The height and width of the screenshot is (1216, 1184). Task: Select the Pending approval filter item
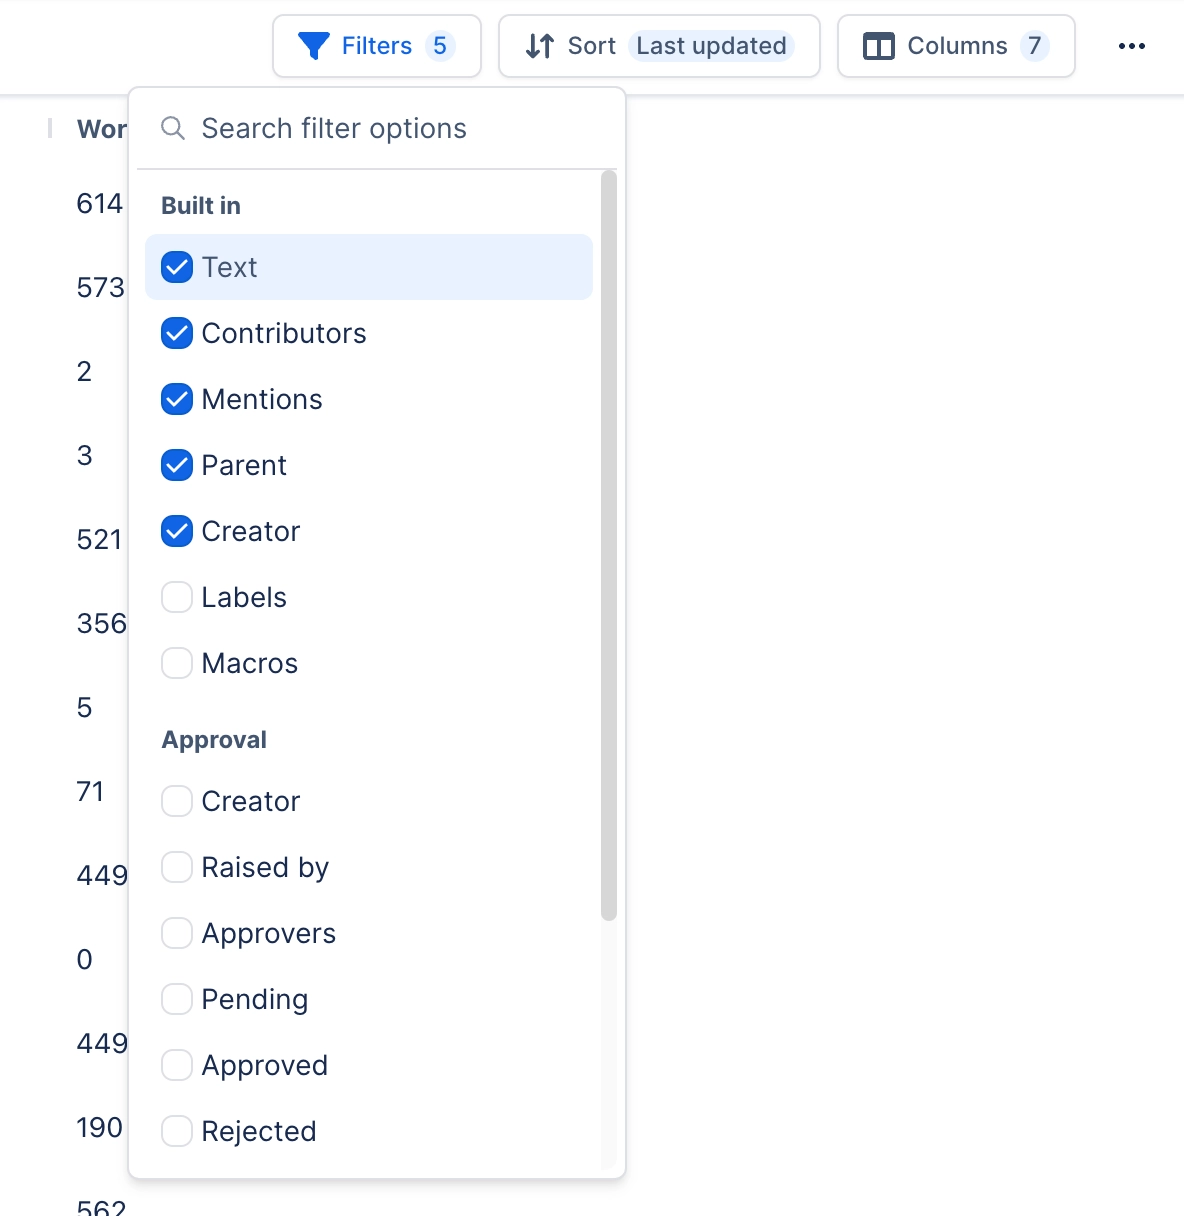pos(177,999)
